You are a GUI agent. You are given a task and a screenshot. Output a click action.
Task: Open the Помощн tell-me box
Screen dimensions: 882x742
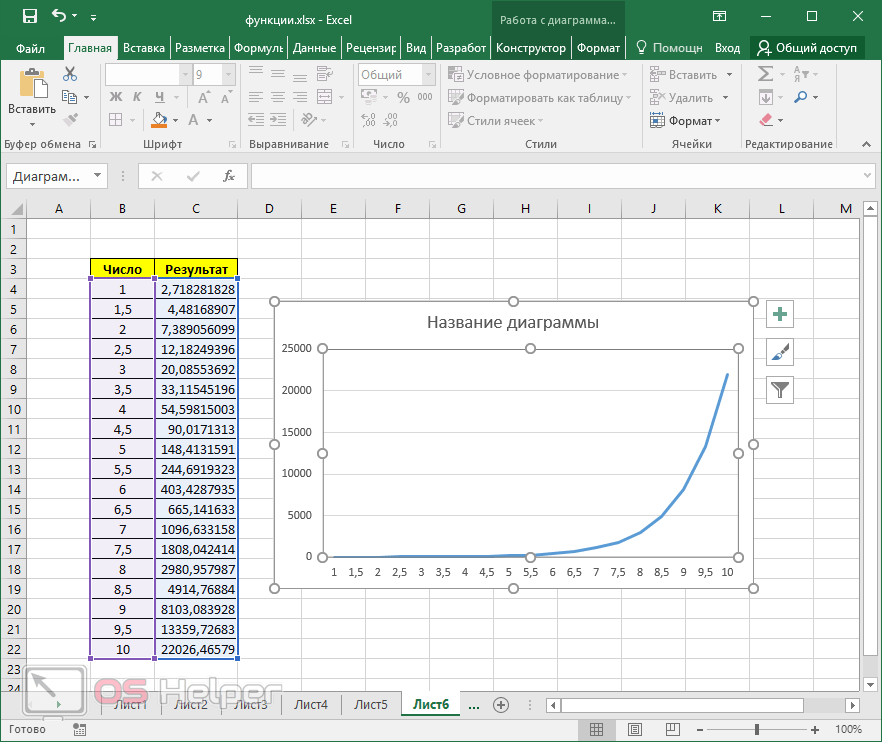(669, 48)
